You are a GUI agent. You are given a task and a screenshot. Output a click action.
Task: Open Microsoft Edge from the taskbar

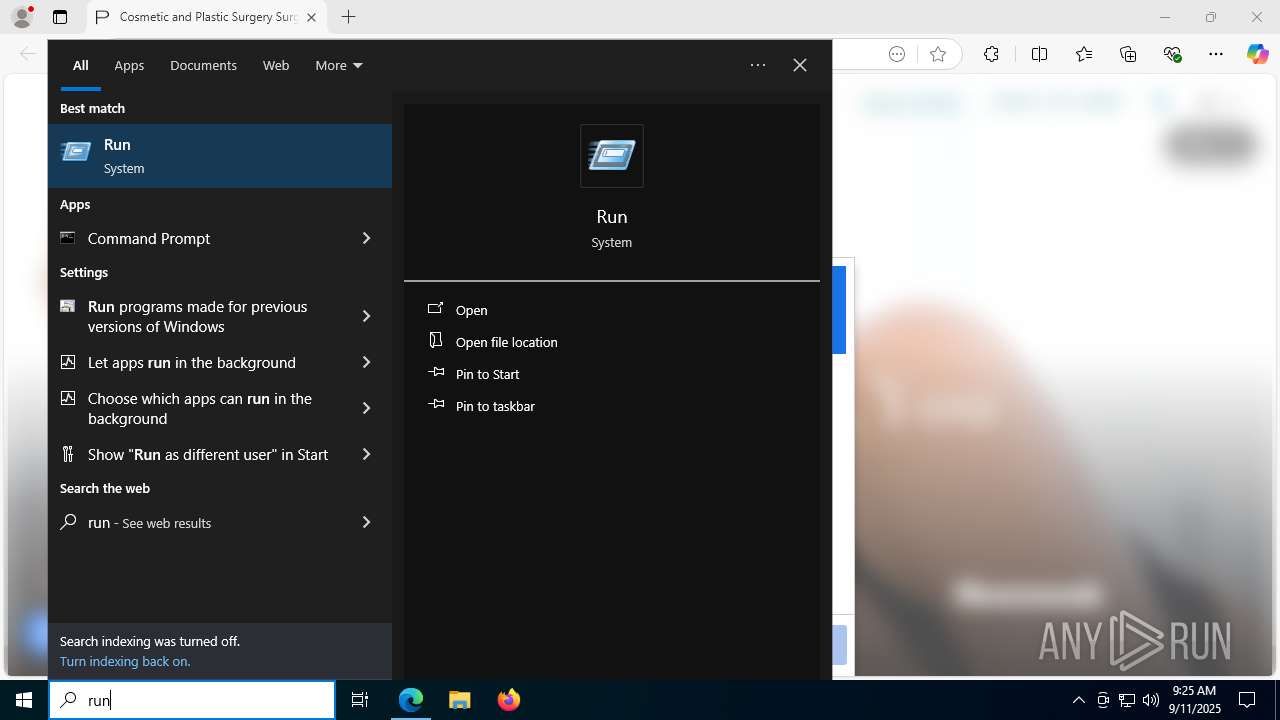coord(411,700)
